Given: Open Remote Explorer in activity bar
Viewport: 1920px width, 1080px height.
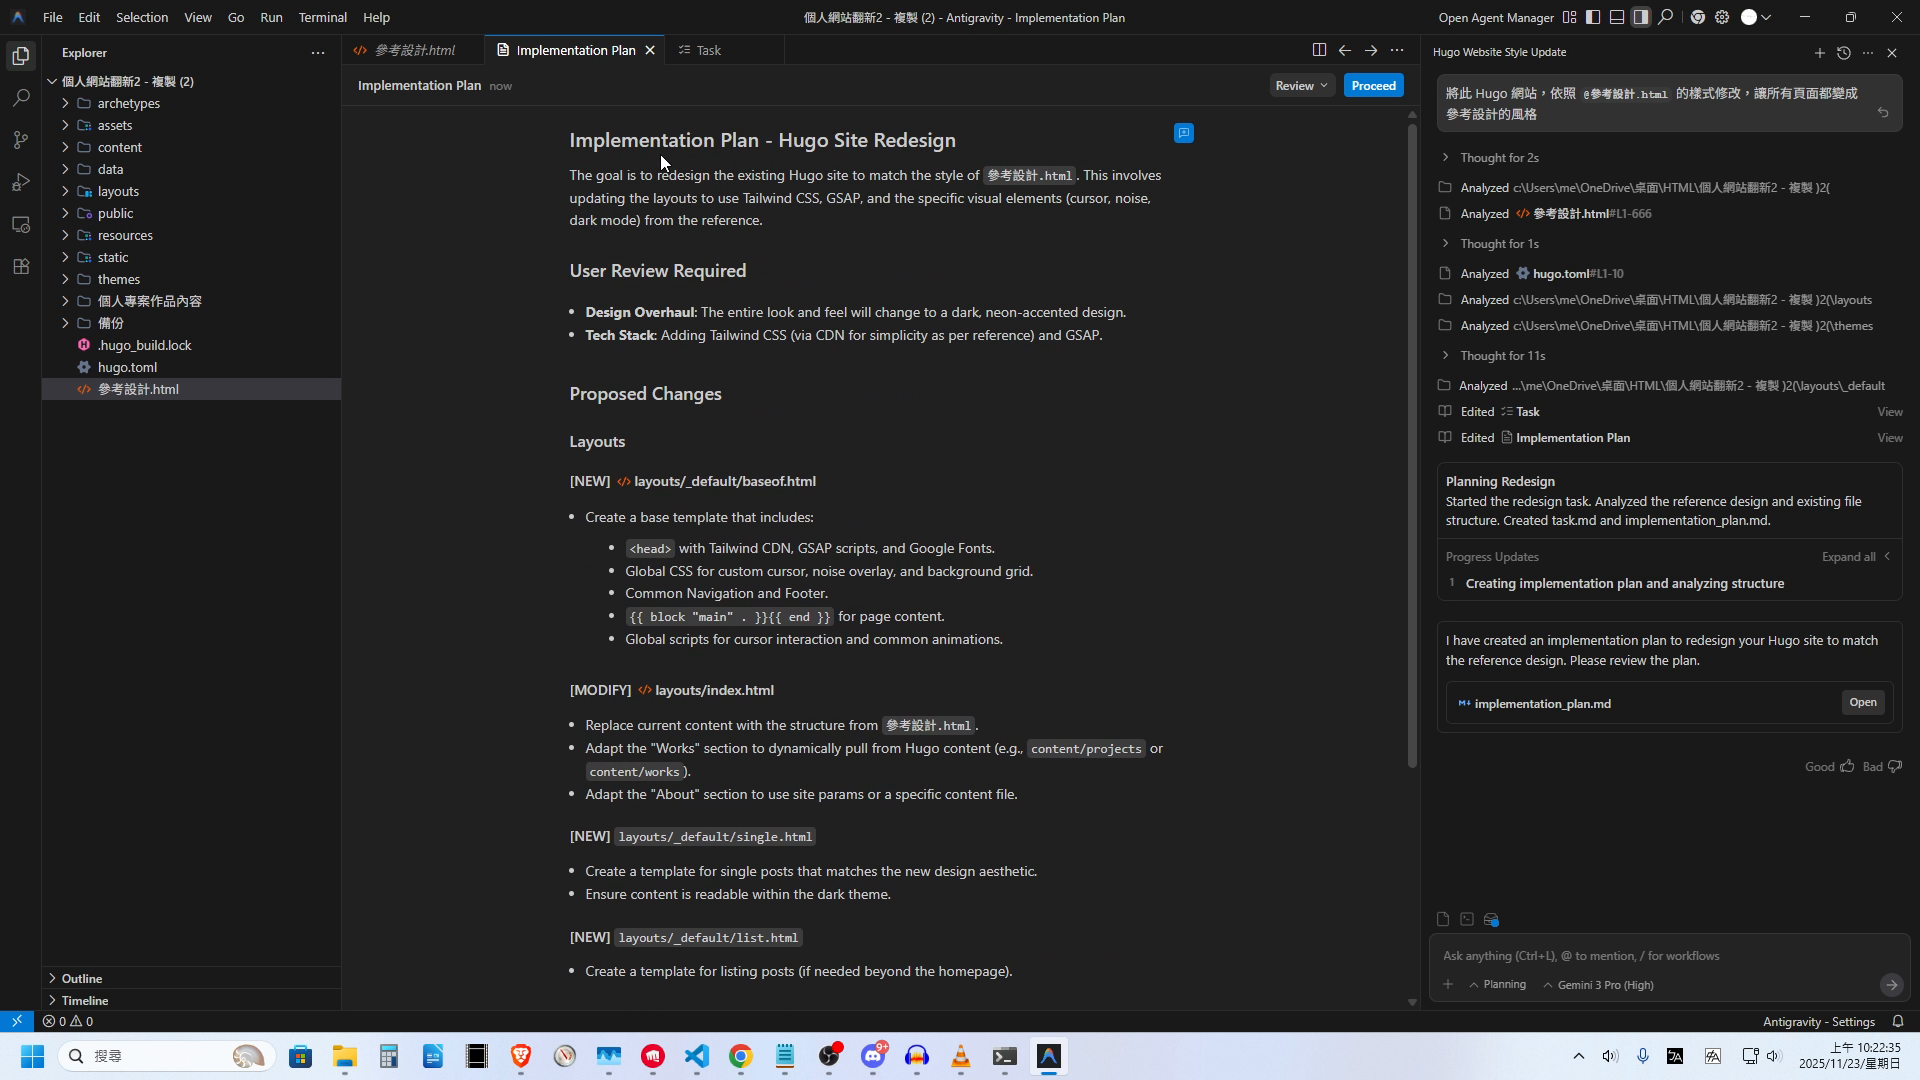Looking at the screenshot, I should (x=21, y=224).
